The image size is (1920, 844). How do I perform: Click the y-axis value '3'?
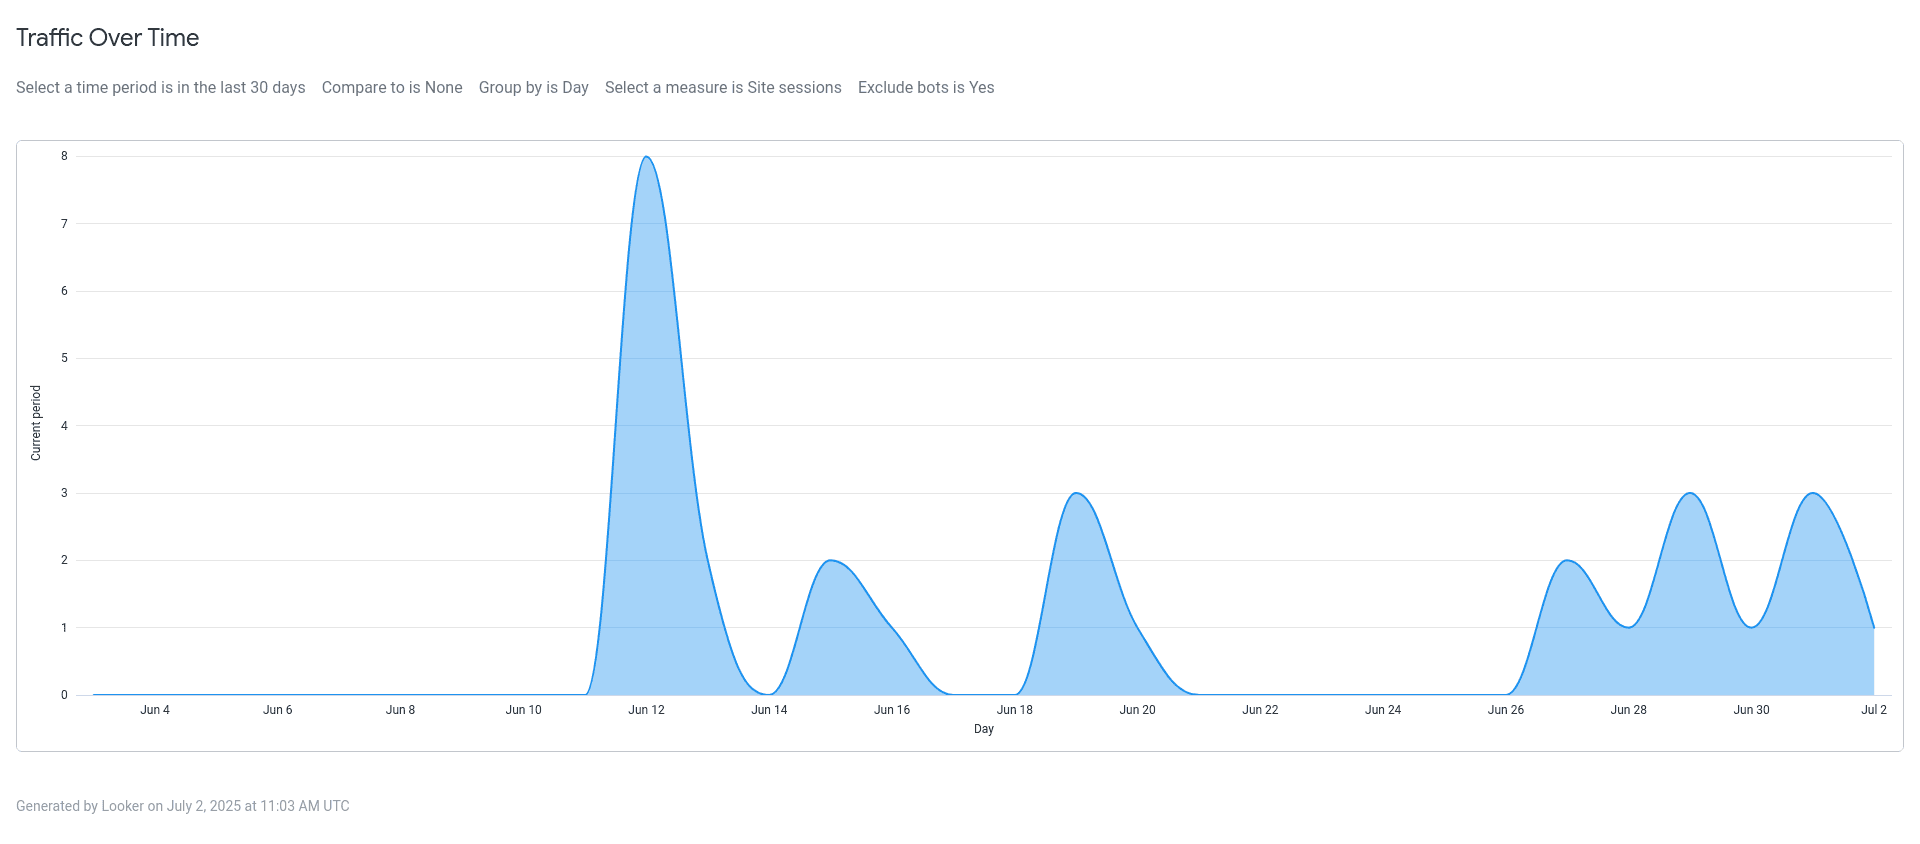click(x=64, y=493)
